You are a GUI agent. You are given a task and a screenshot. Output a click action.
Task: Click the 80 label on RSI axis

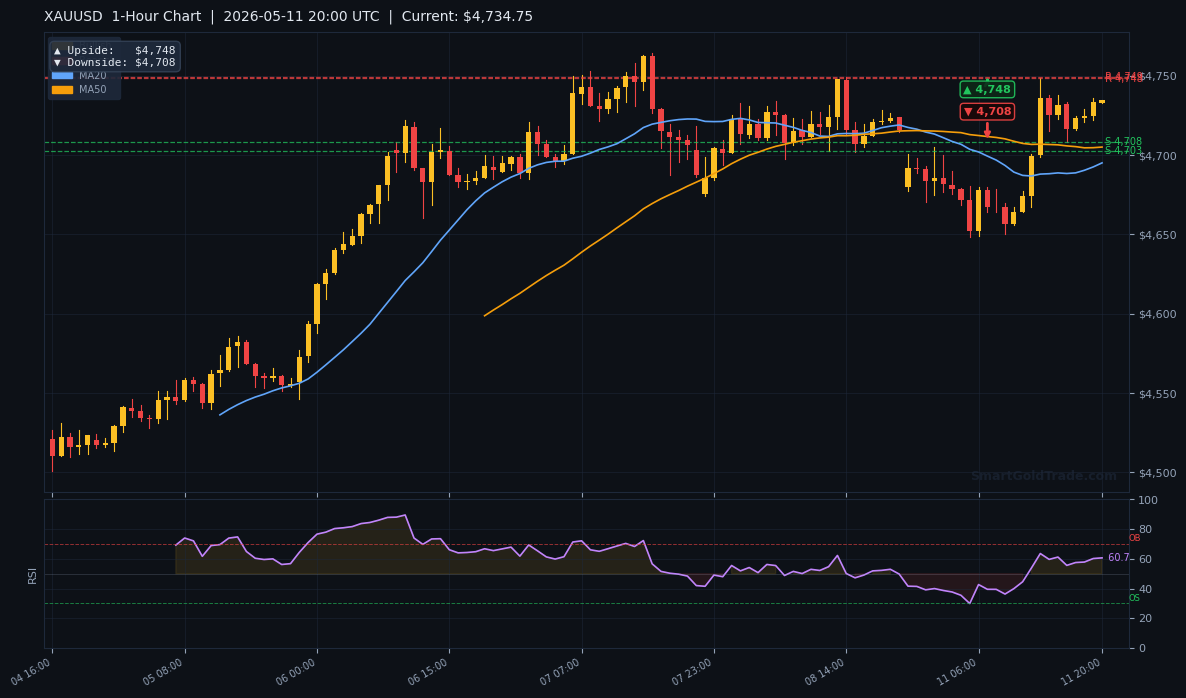(1145, 529)
